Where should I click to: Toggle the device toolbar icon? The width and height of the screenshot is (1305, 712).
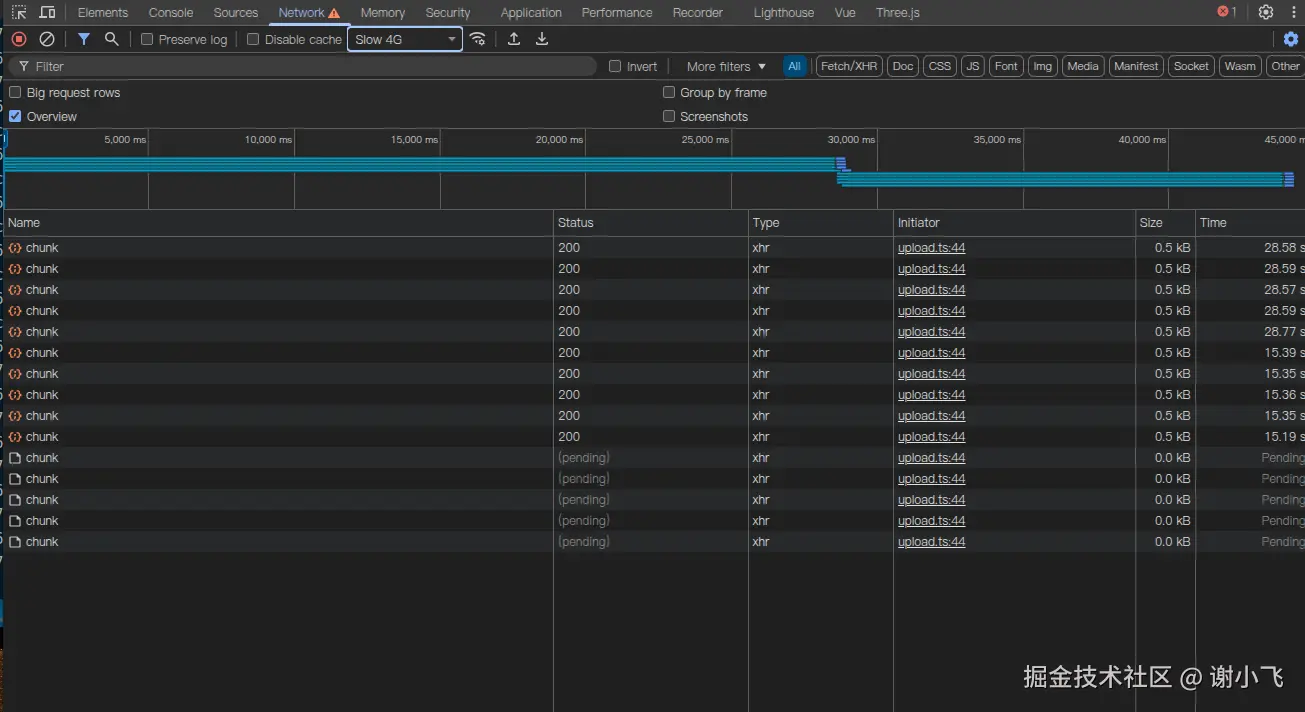[x=47, y=13]
